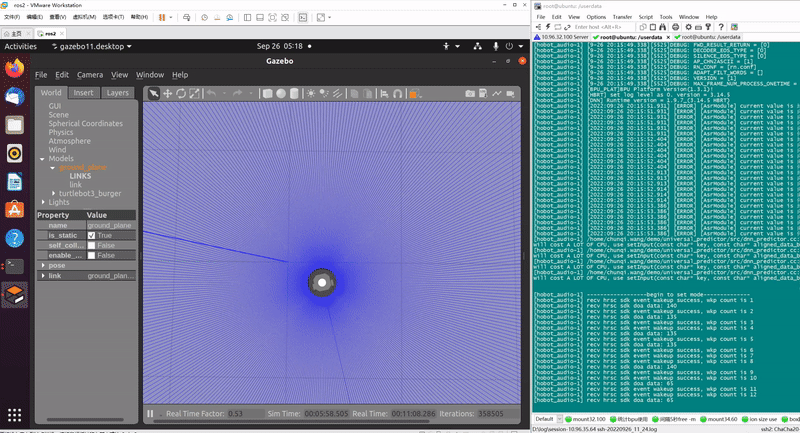The height and width of the screenshot is (433, 800).
Task: Toggle the self_coll... checkbox
Action: click(91, 245)
